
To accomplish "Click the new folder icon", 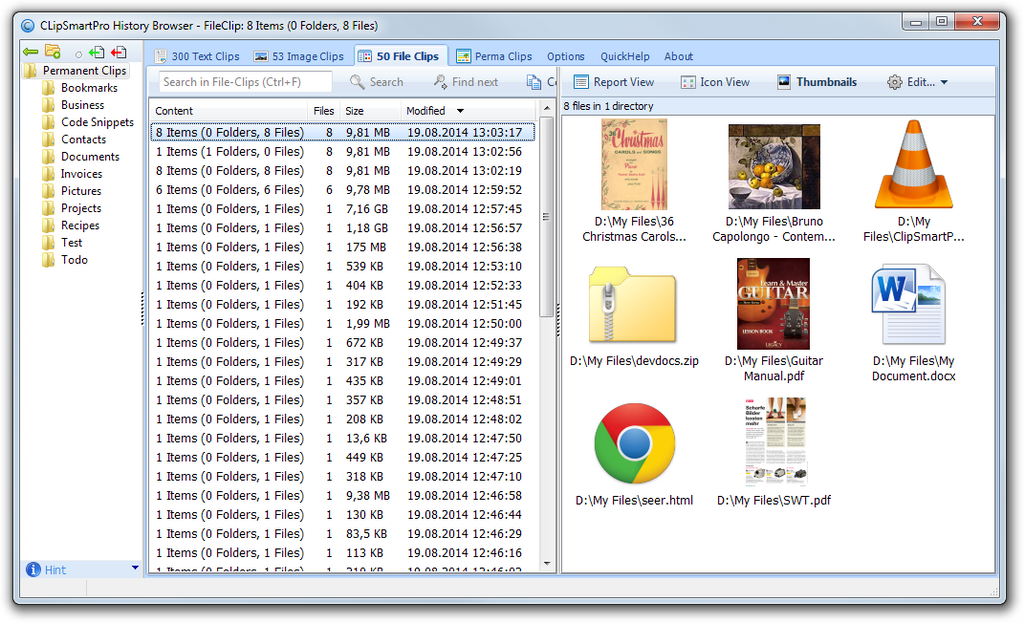I will coord(53,52).
